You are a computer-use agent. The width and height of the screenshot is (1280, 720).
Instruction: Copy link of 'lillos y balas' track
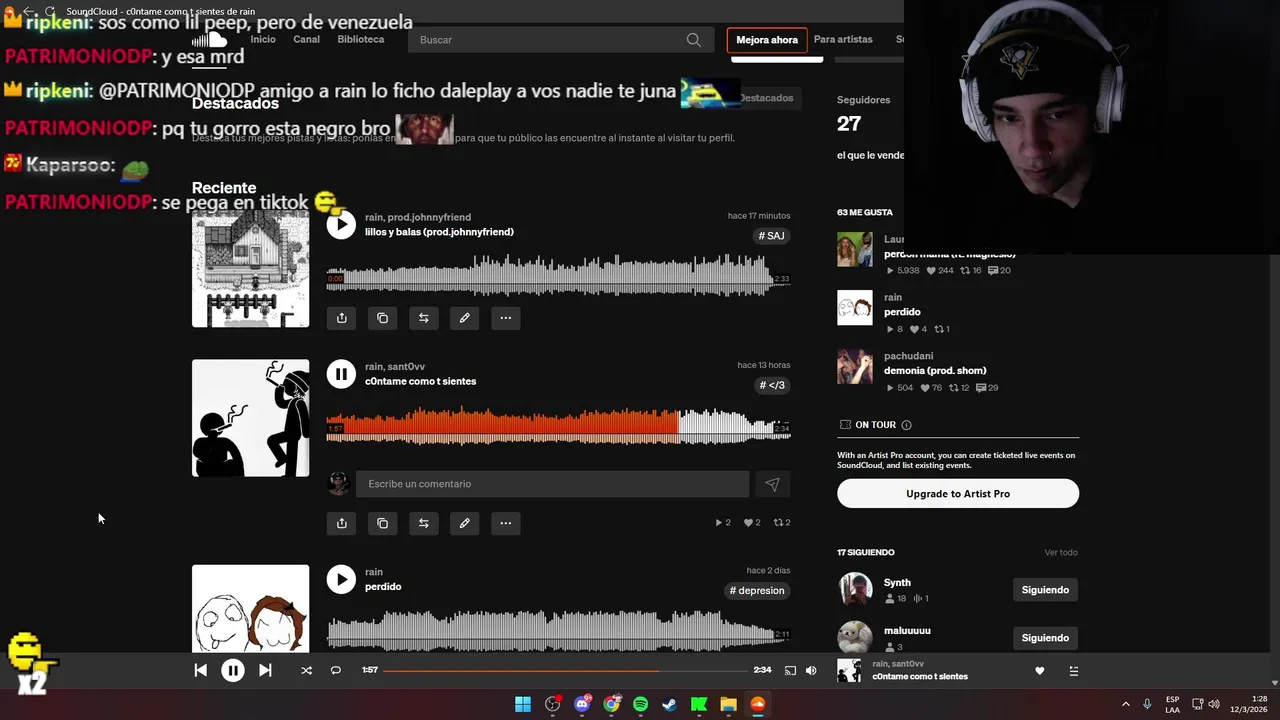point(382,318)
